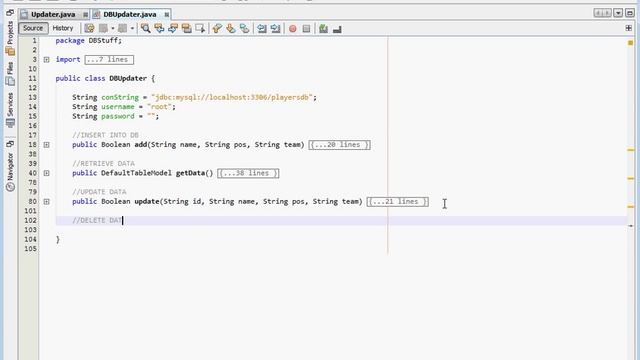Navigate forward in editor history
Viewport: 640px width, 360px height.
[x=122, y=28]
